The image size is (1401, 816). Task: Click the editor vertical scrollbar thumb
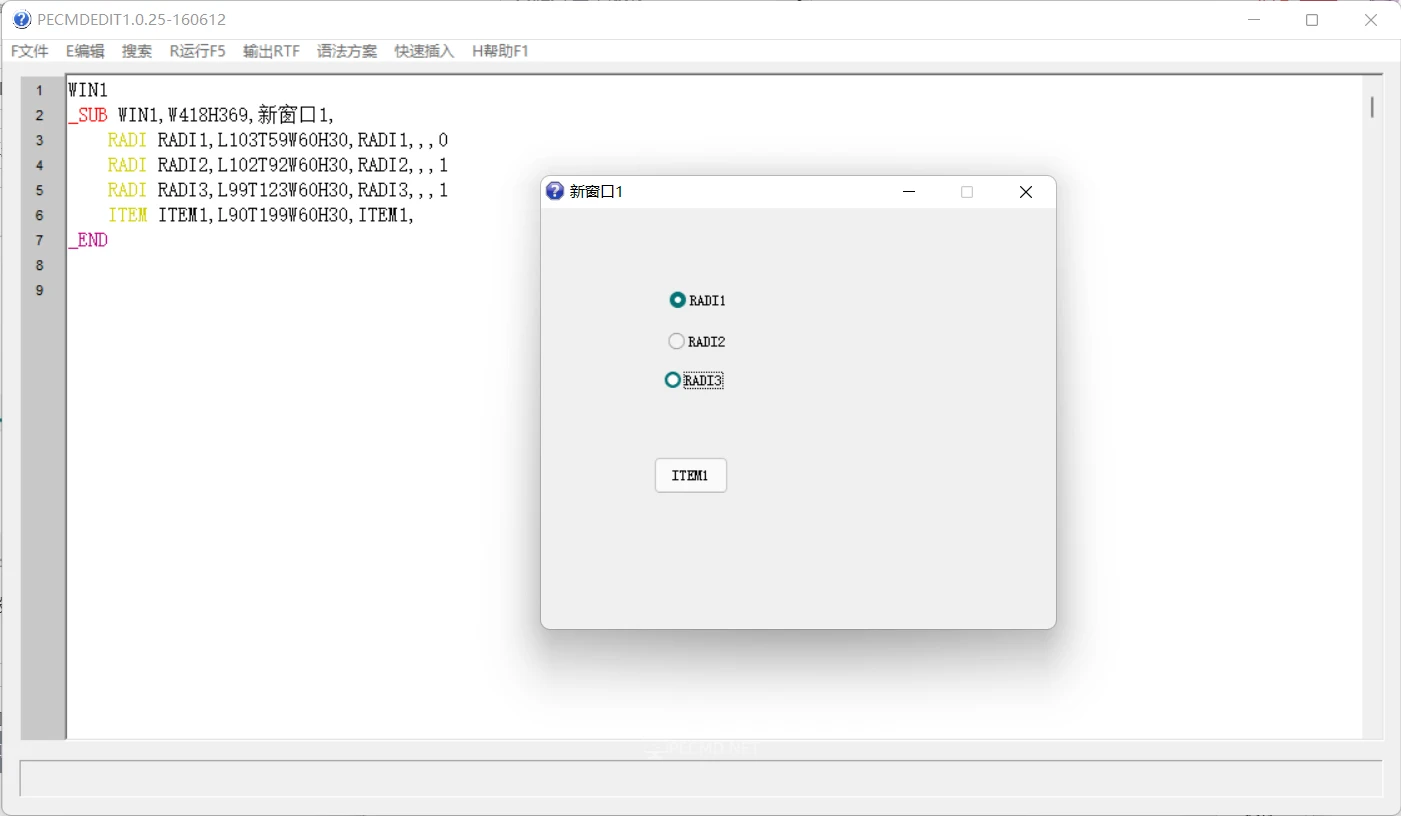tap(1373, 106)
